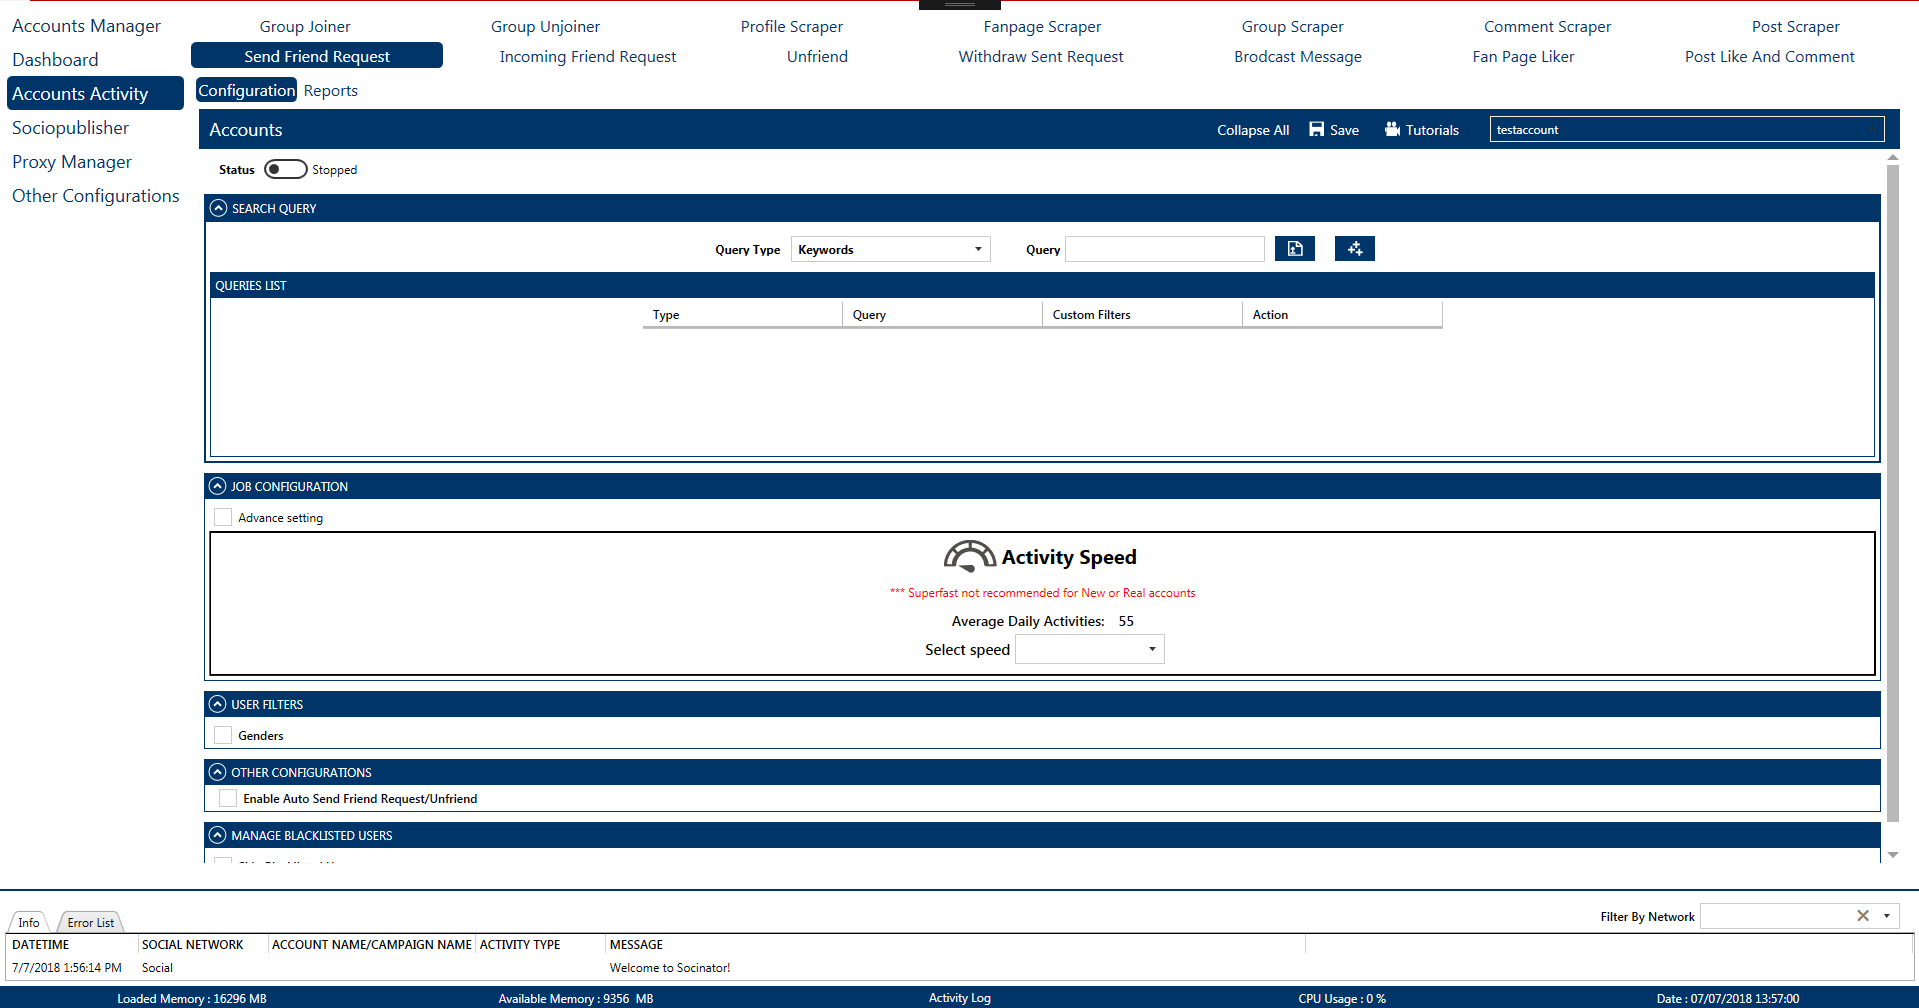Collapse the Other Configurations section chevron
1919x1008 pixels.
pos(218,772)
